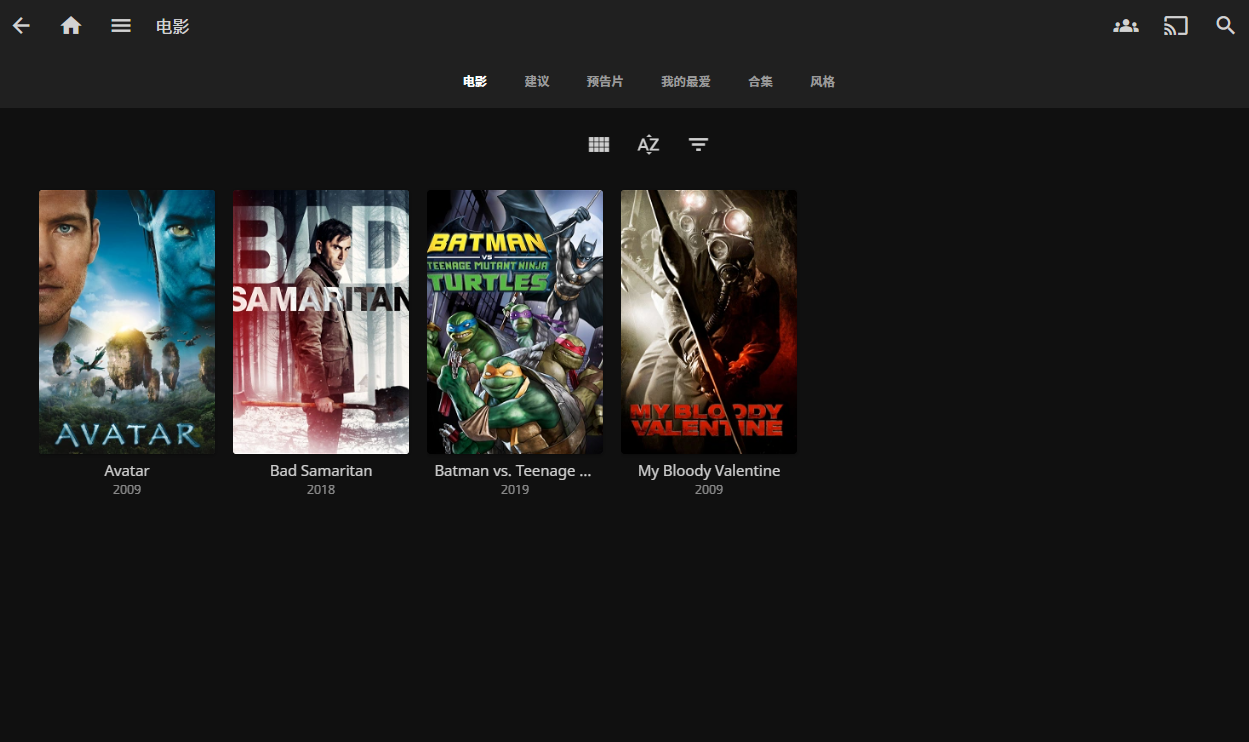Change view with the grid icon
This screenshot has height=742, width=1249.
click(x=599, y=145)
